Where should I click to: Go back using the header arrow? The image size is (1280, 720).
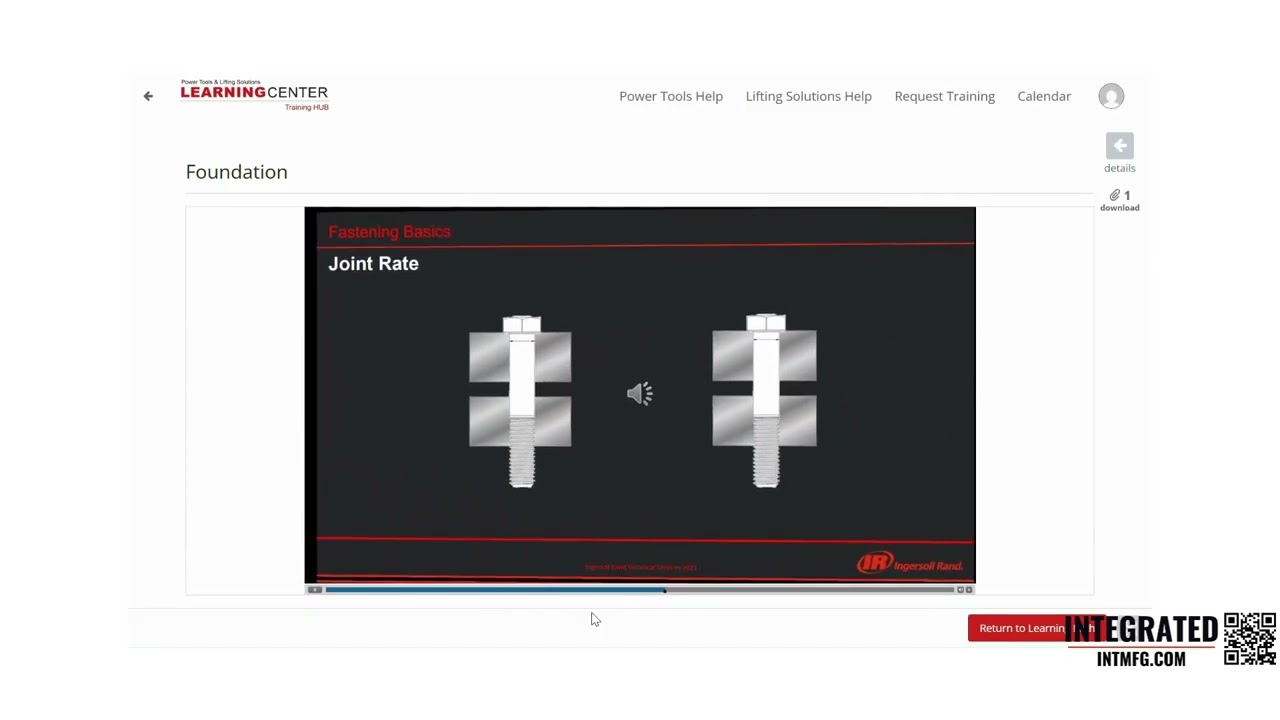click(148, 96)
